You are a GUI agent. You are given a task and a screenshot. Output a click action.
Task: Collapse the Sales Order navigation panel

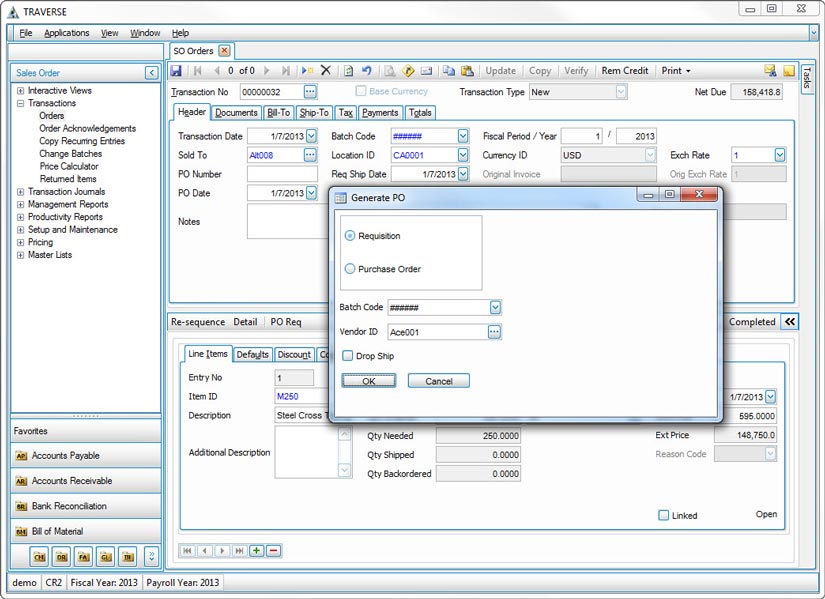point(152,73)
